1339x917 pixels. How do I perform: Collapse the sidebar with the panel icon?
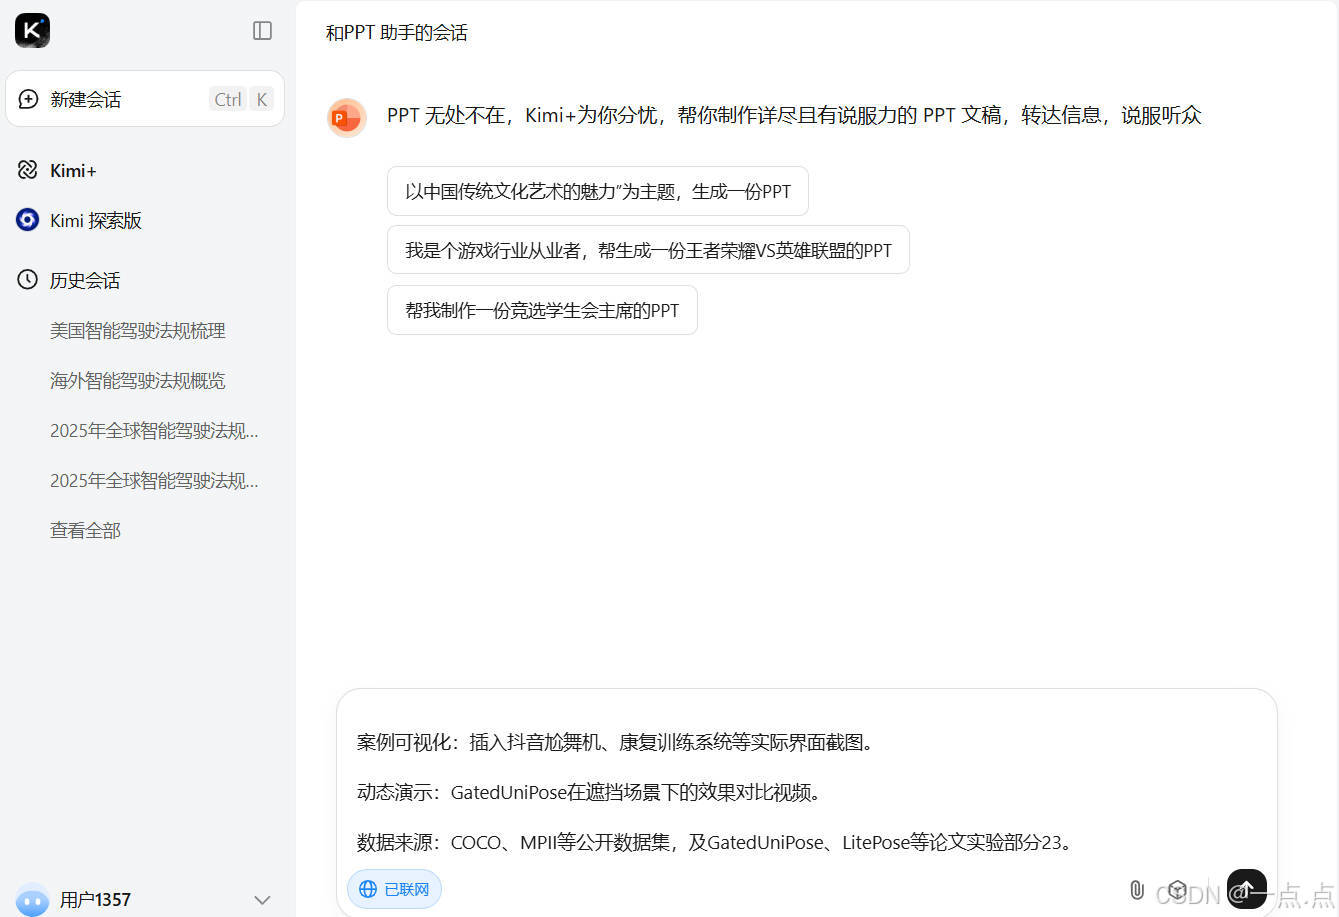tap(262, 30)
